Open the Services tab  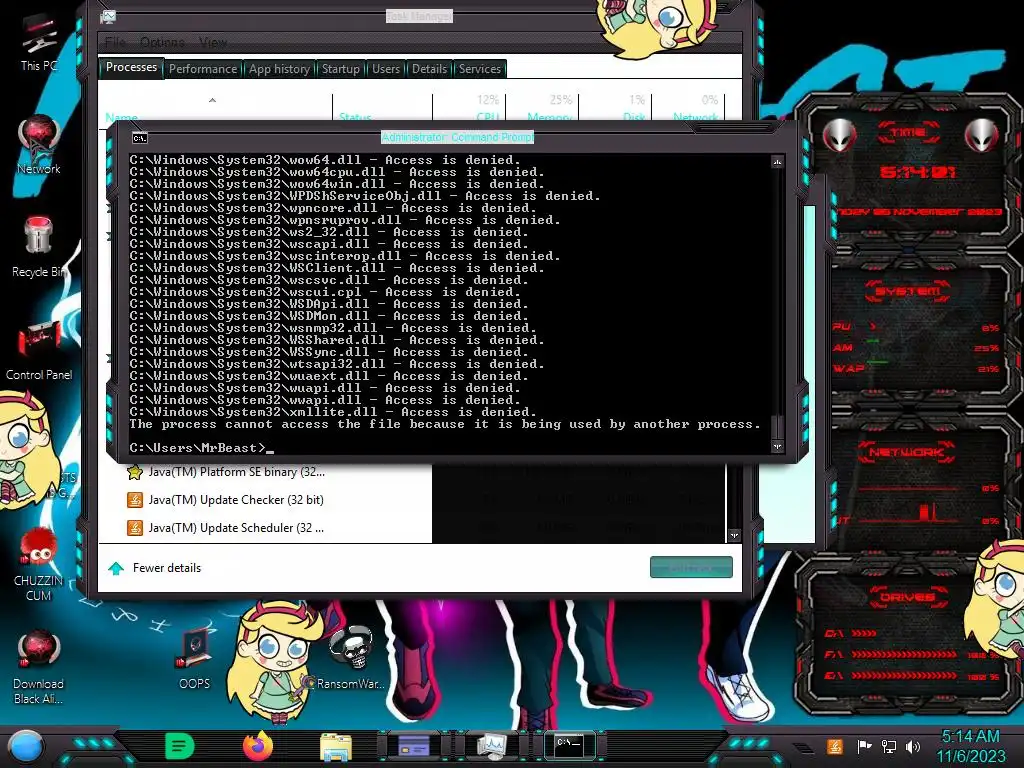[x=480, y=69]
